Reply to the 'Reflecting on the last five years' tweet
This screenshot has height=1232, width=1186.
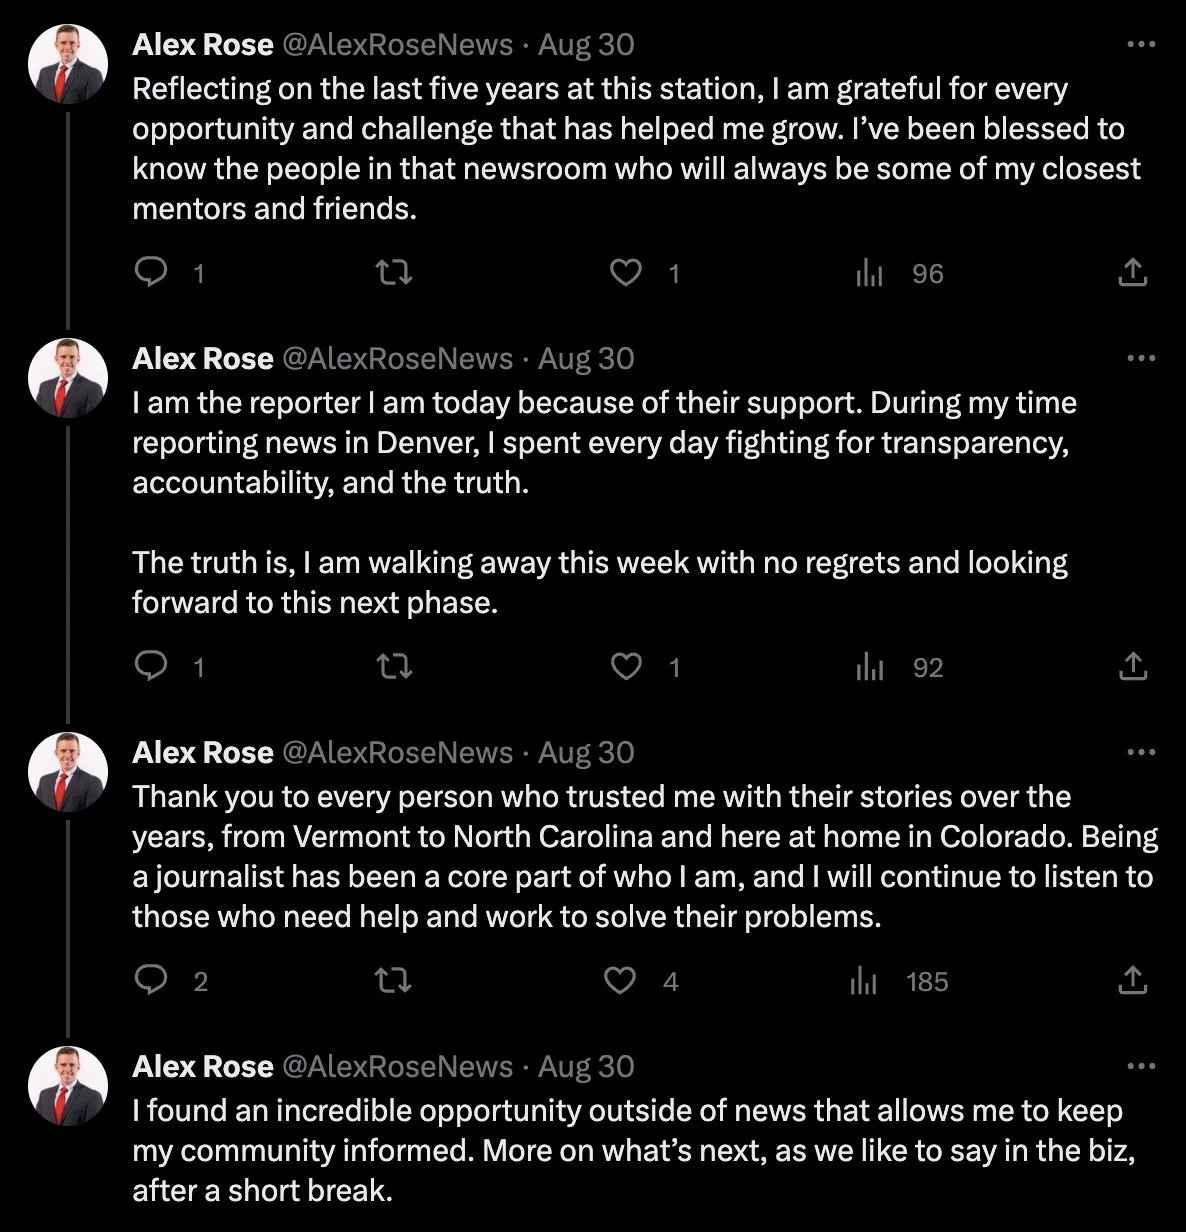(x=150, y=272)
